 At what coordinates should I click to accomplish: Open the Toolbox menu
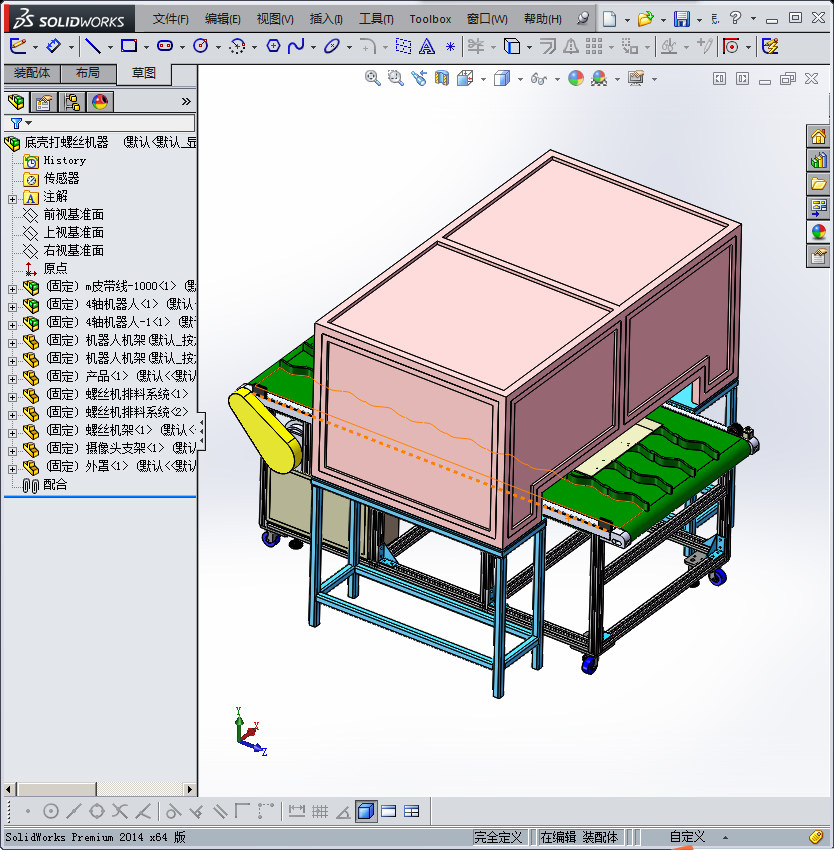click(430, 19)
